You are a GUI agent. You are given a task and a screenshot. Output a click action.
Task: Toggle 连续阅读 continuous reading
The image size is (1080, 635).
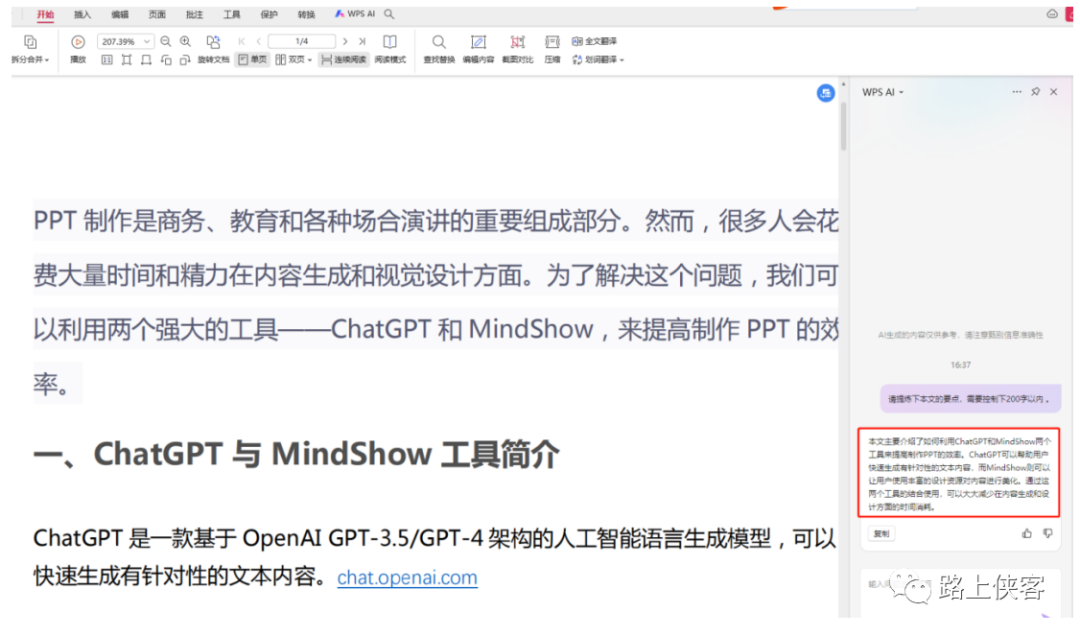tap(344, 60)
